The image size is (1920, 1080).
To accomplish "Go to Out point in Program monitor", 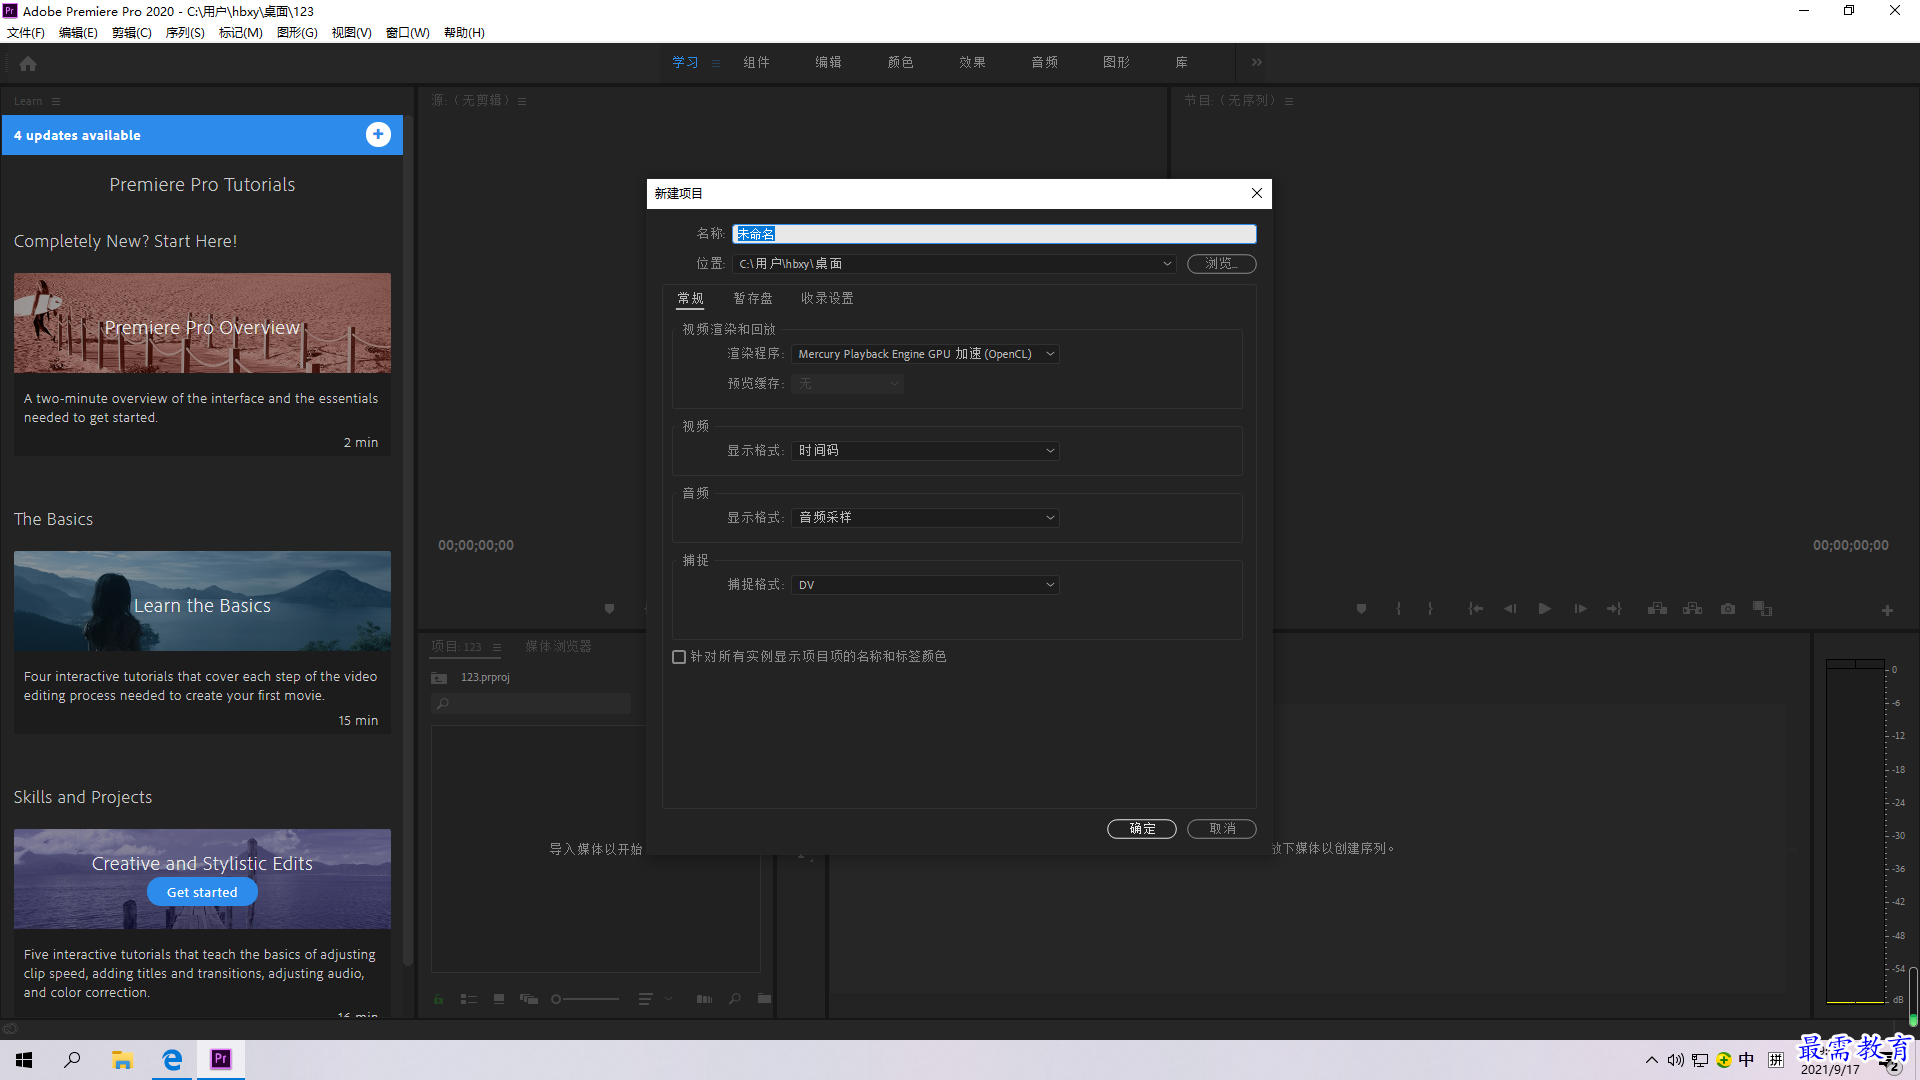I will [1614, 609].
